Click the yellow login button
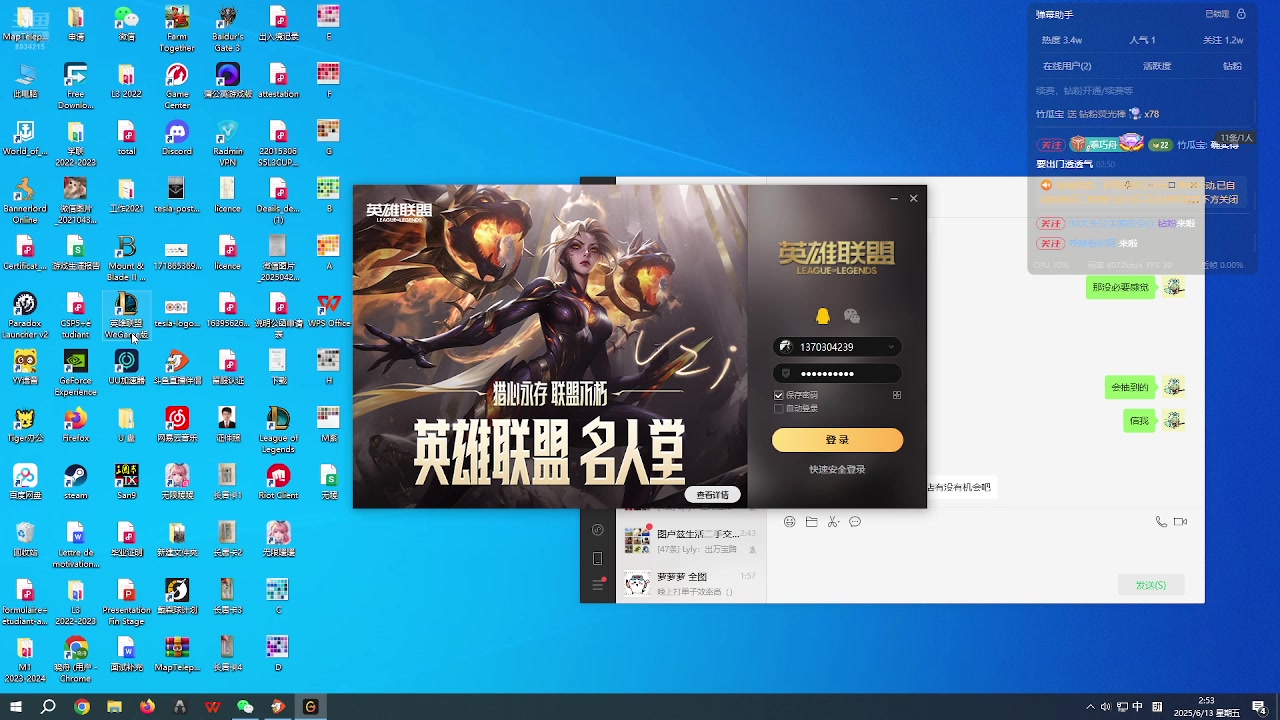This screenshot has width=1280, height=720. click(837, 440)
